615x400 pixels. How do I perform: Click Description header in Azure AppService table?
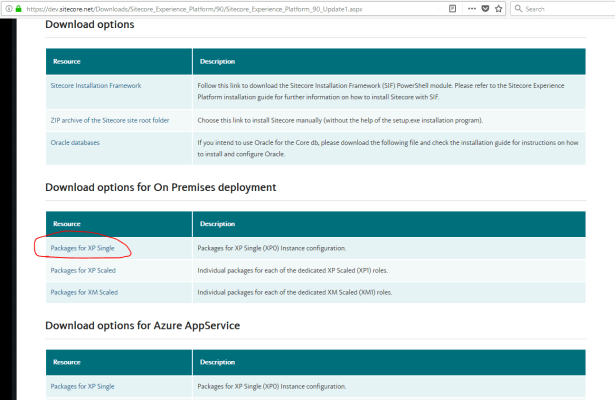[x=217, y=362]
